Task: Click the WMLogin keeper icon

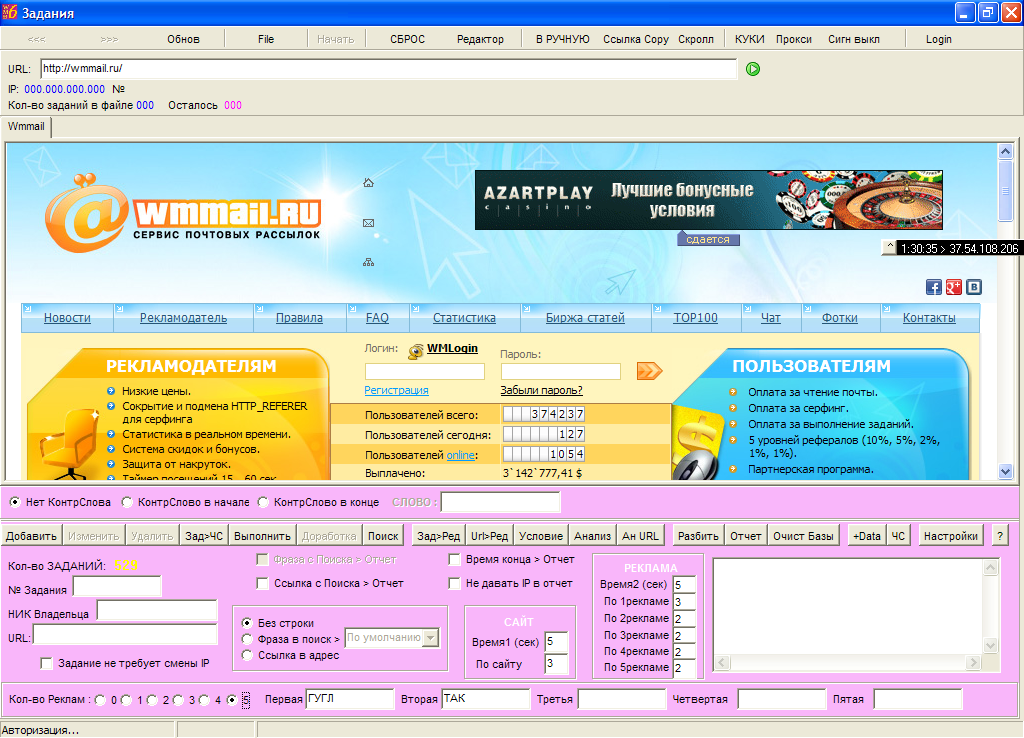Action: [415, 352]
